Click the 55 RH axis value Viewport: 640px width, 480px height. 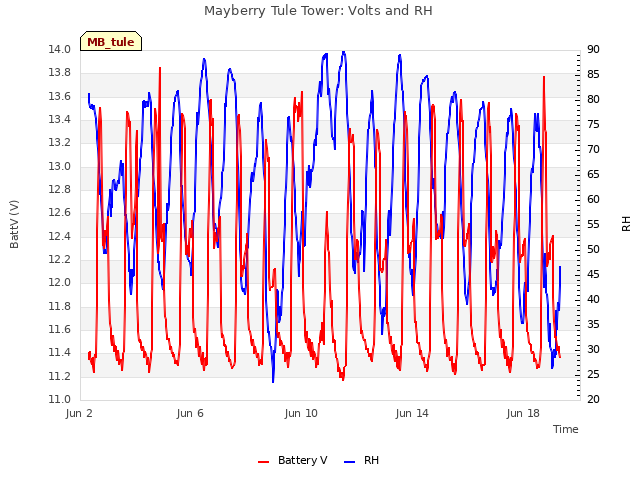pyautogui.click(x=593, y=224)
